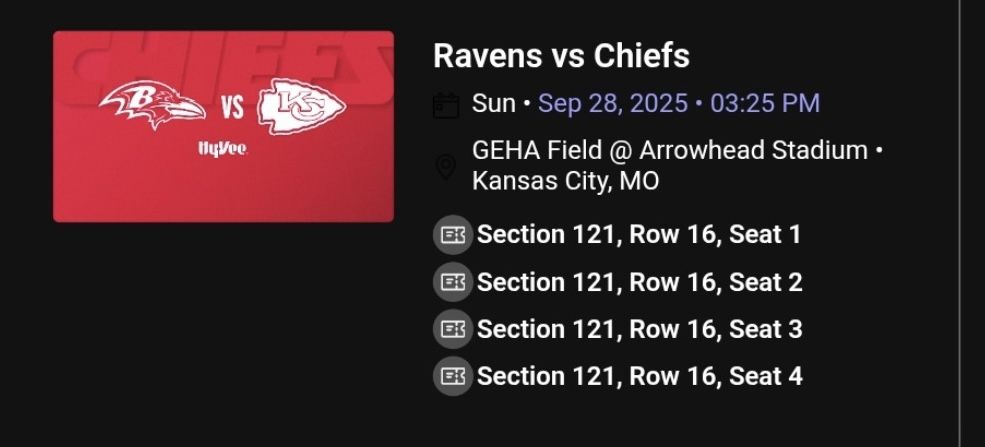This screenshot has height=447, width=985.
Task: Click the calendar icon beside the date
Action: click(446, 105)
